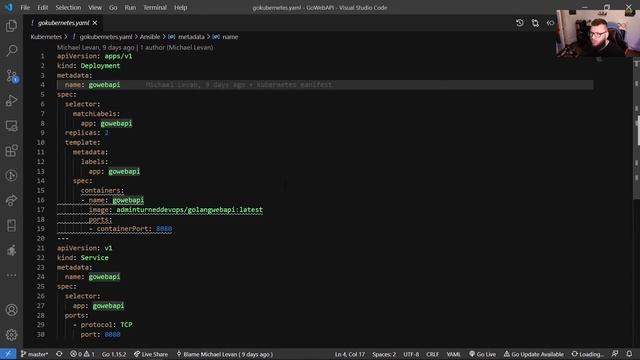
Task: Open the Manage gear icon
Action: tap(11, 335)
